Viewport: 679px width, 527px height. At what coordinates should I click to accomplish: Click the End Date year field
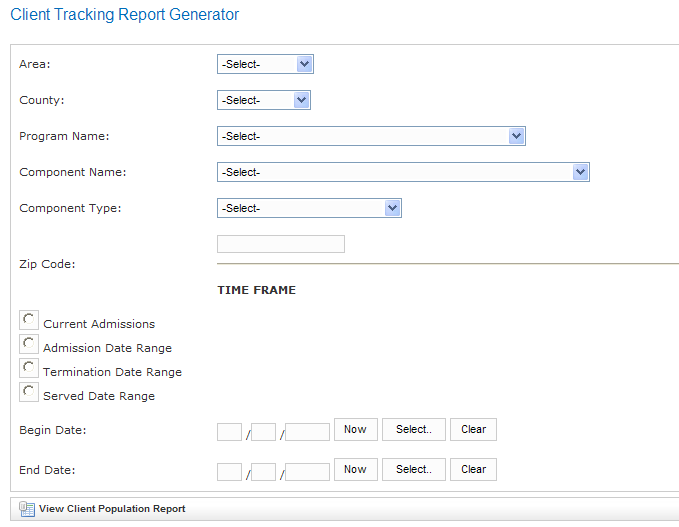click(307, 472)
